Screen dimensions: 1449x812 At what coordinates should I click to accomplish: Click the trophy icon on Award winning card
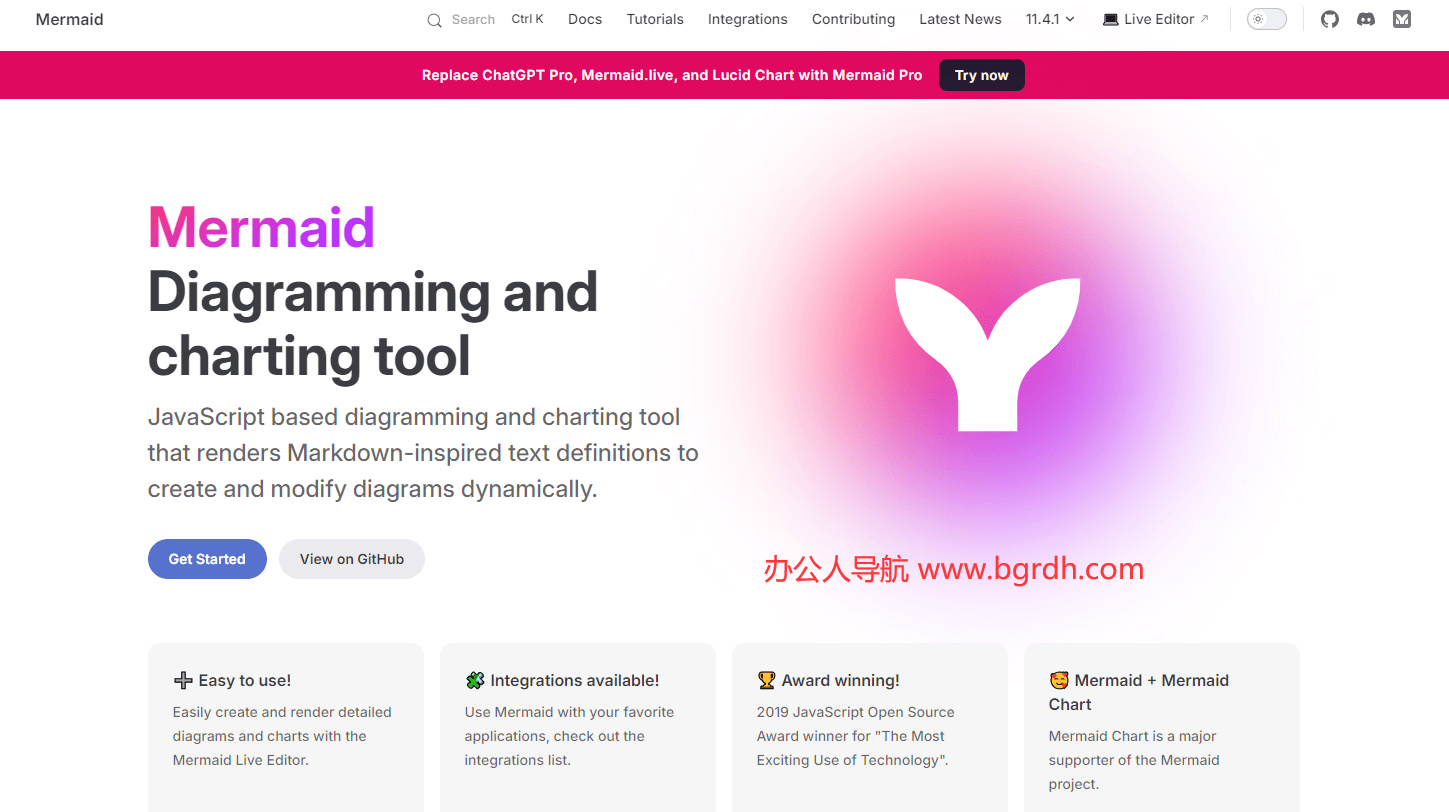point(766,680)
